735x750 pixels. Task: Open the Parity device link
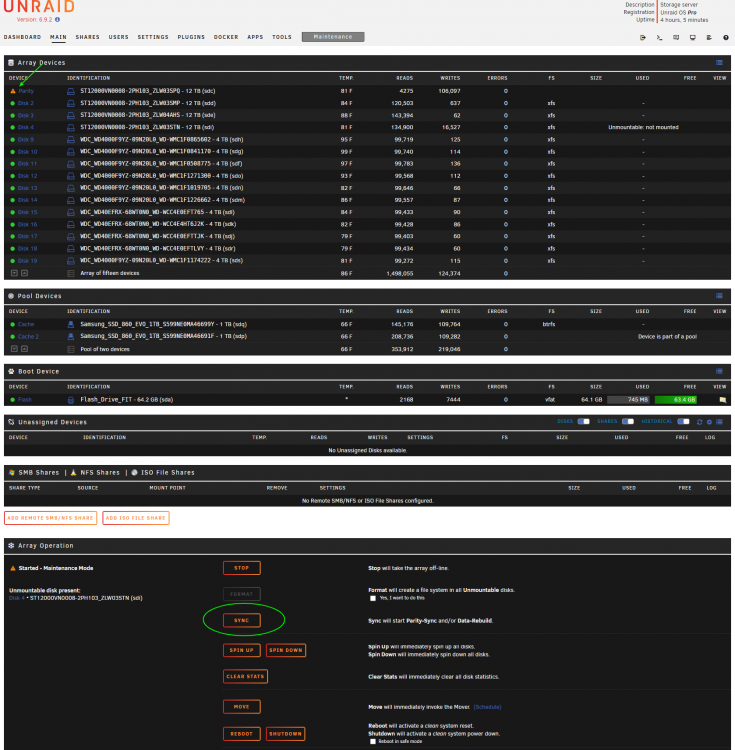coord(26,91)
